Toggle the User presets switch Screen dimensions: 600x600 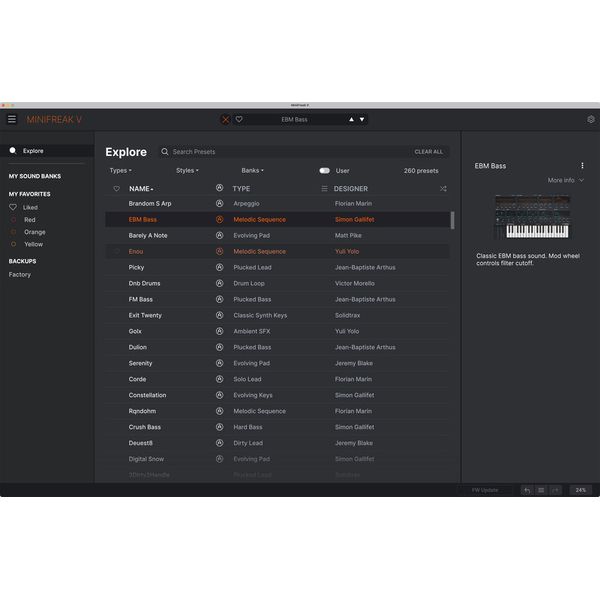click(324, 171)
